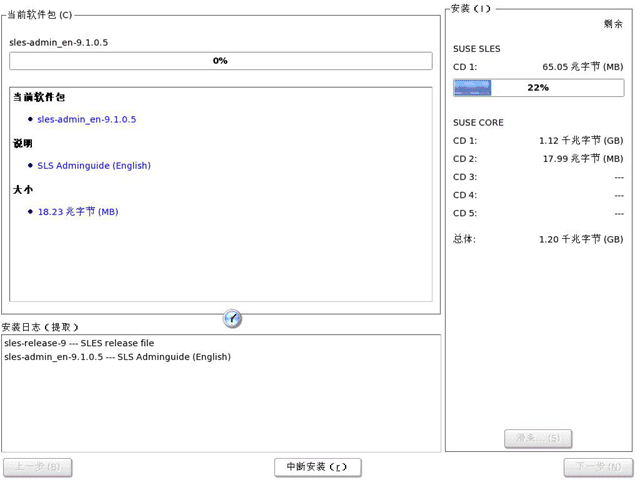Click the SUSE CORE CD 2 remaining row

[538, 159]
